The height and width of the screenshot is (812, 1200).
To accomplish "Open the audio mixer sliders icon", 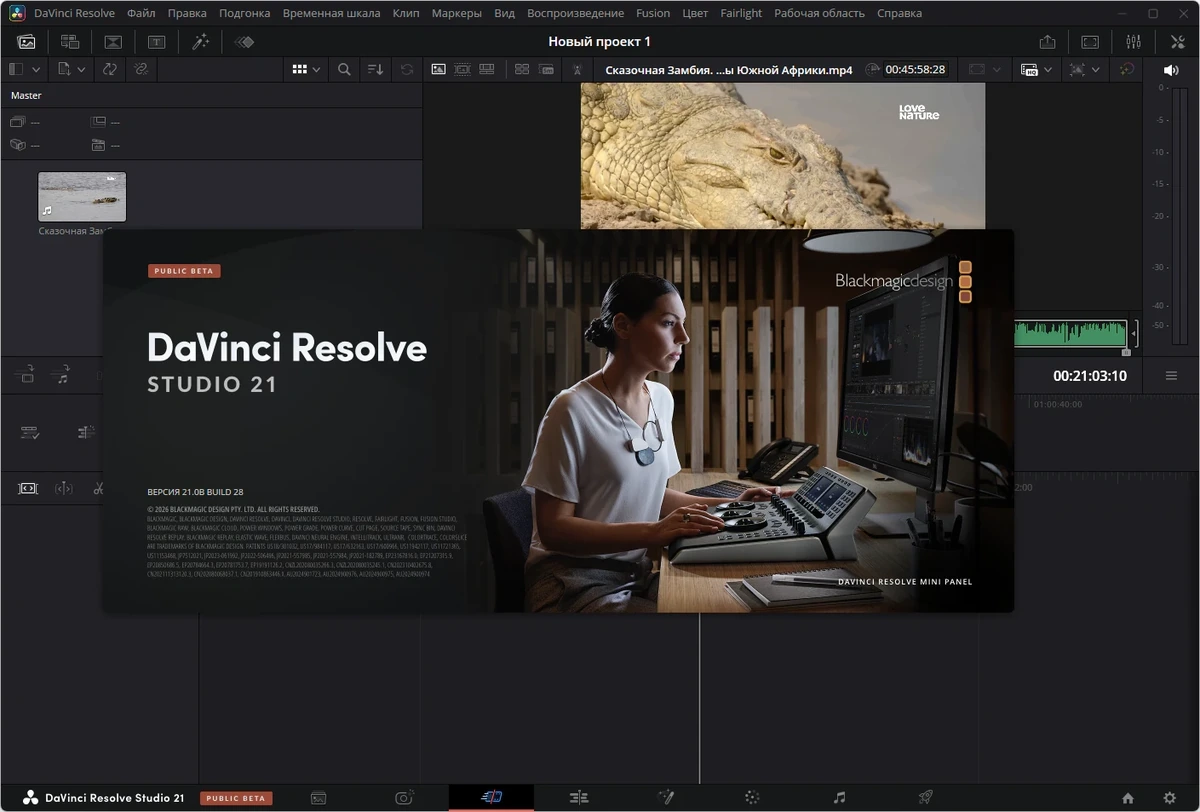I will click(x=1133, y=42).
